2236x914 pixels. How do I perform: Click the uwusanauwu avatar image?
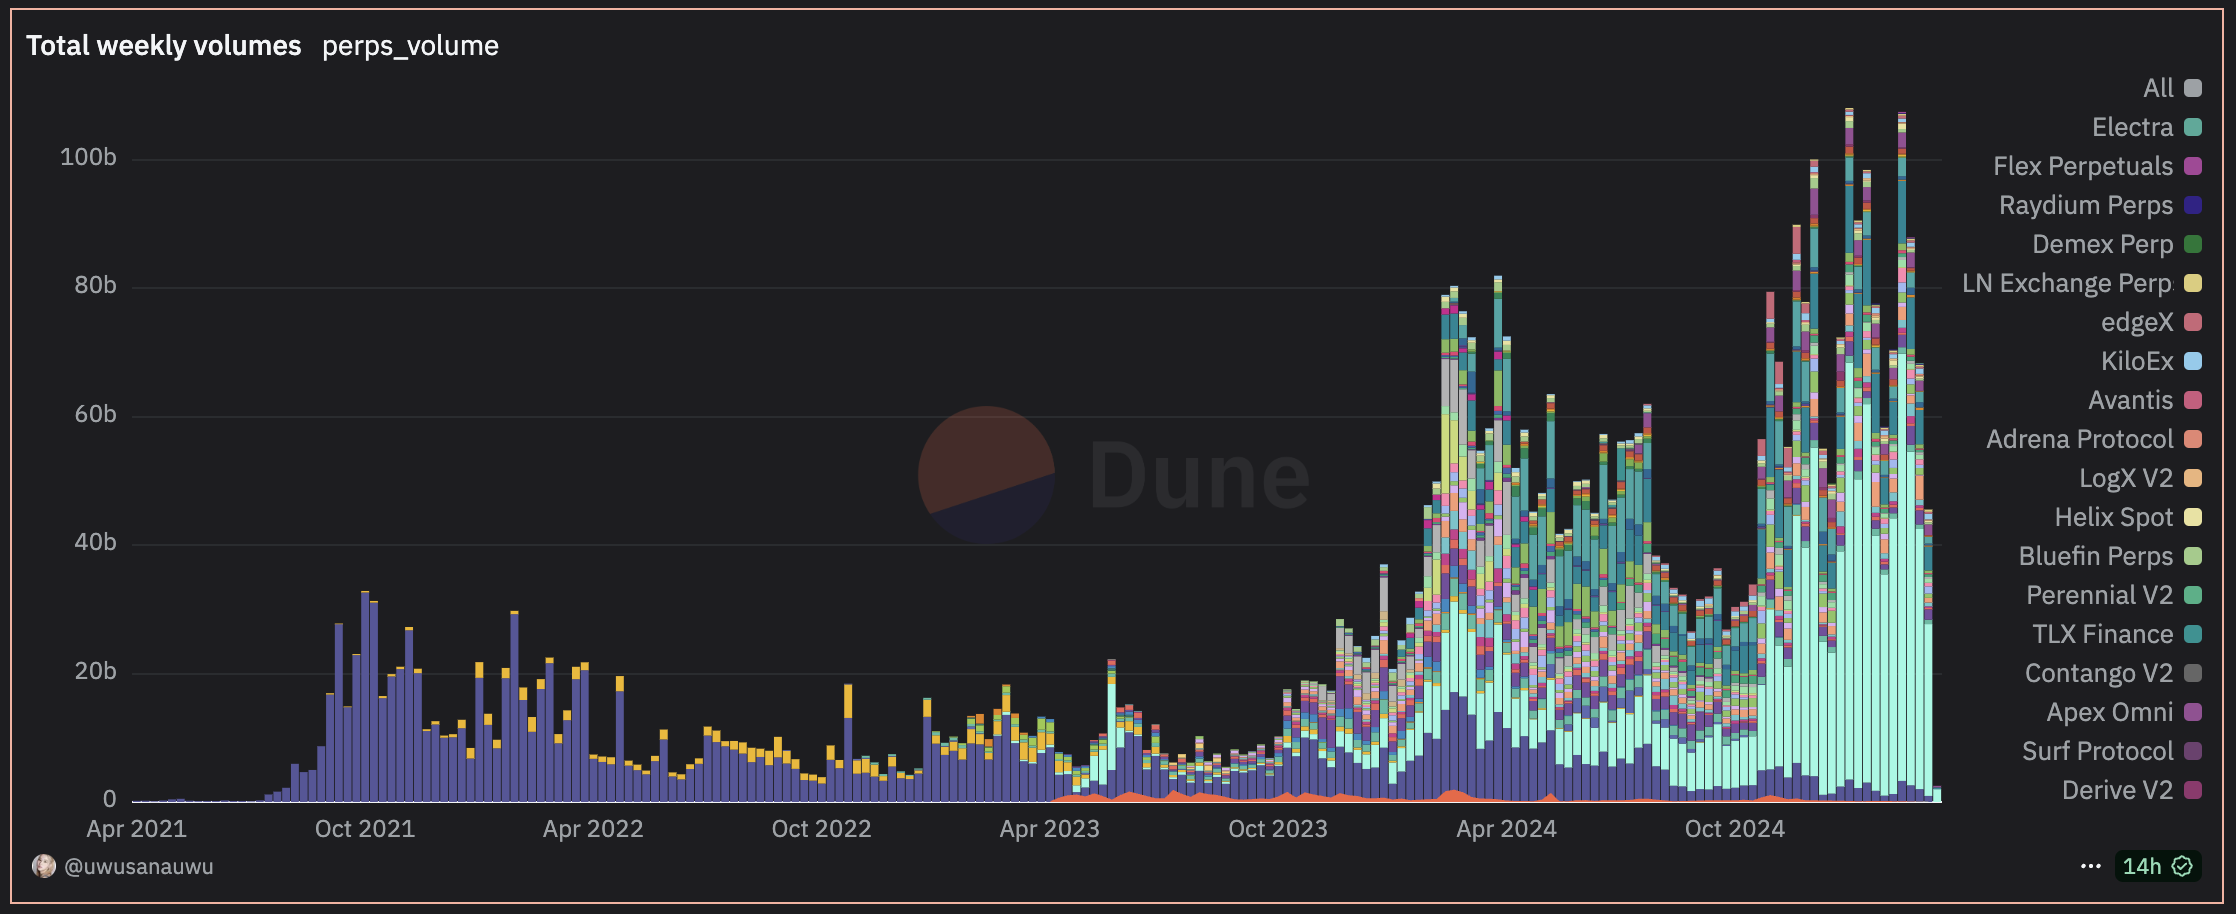pos(44,866)
